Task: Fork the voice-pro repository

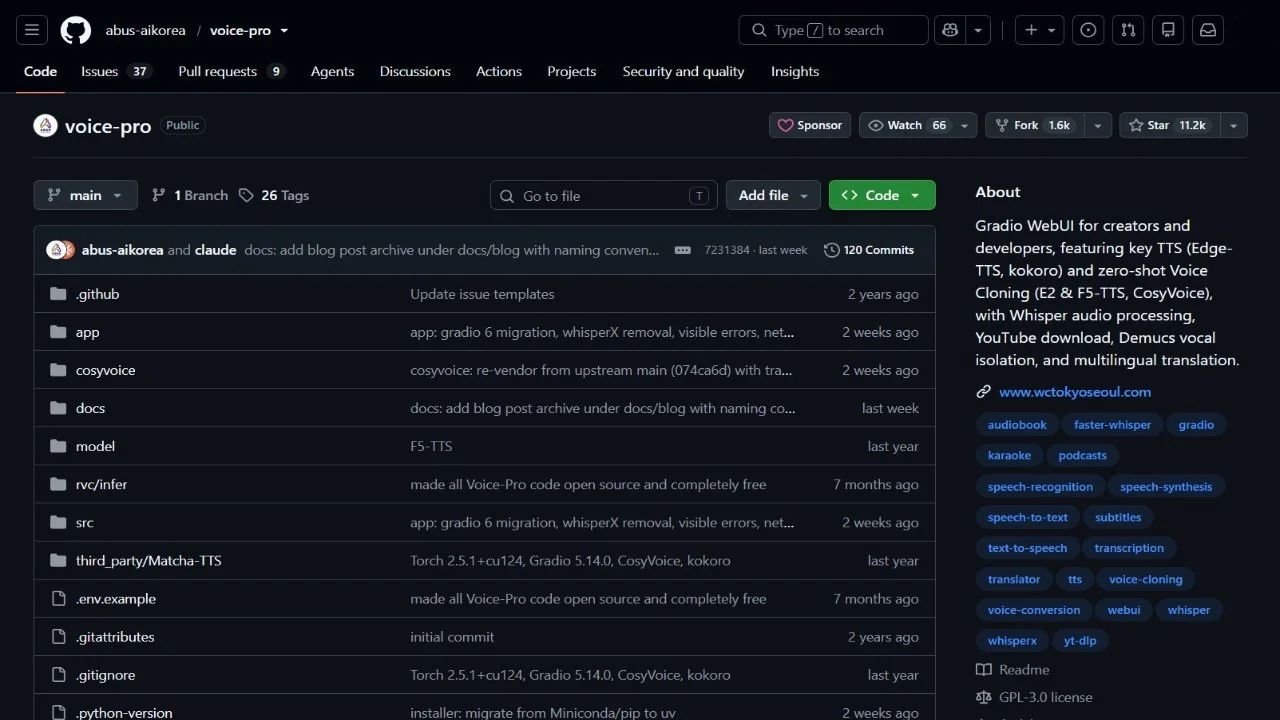Action: tap(1035, 125)
